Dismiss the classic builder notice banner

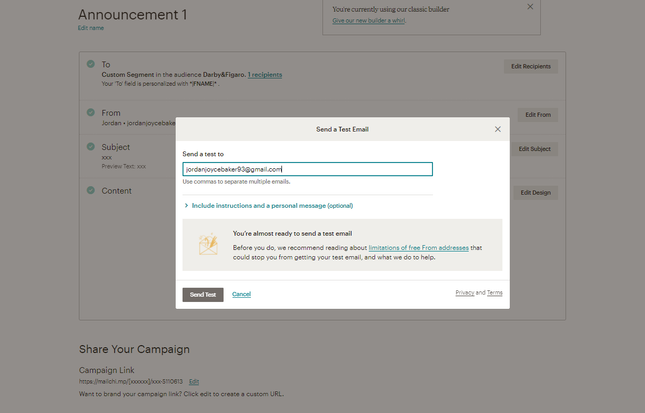coord(530,7)
